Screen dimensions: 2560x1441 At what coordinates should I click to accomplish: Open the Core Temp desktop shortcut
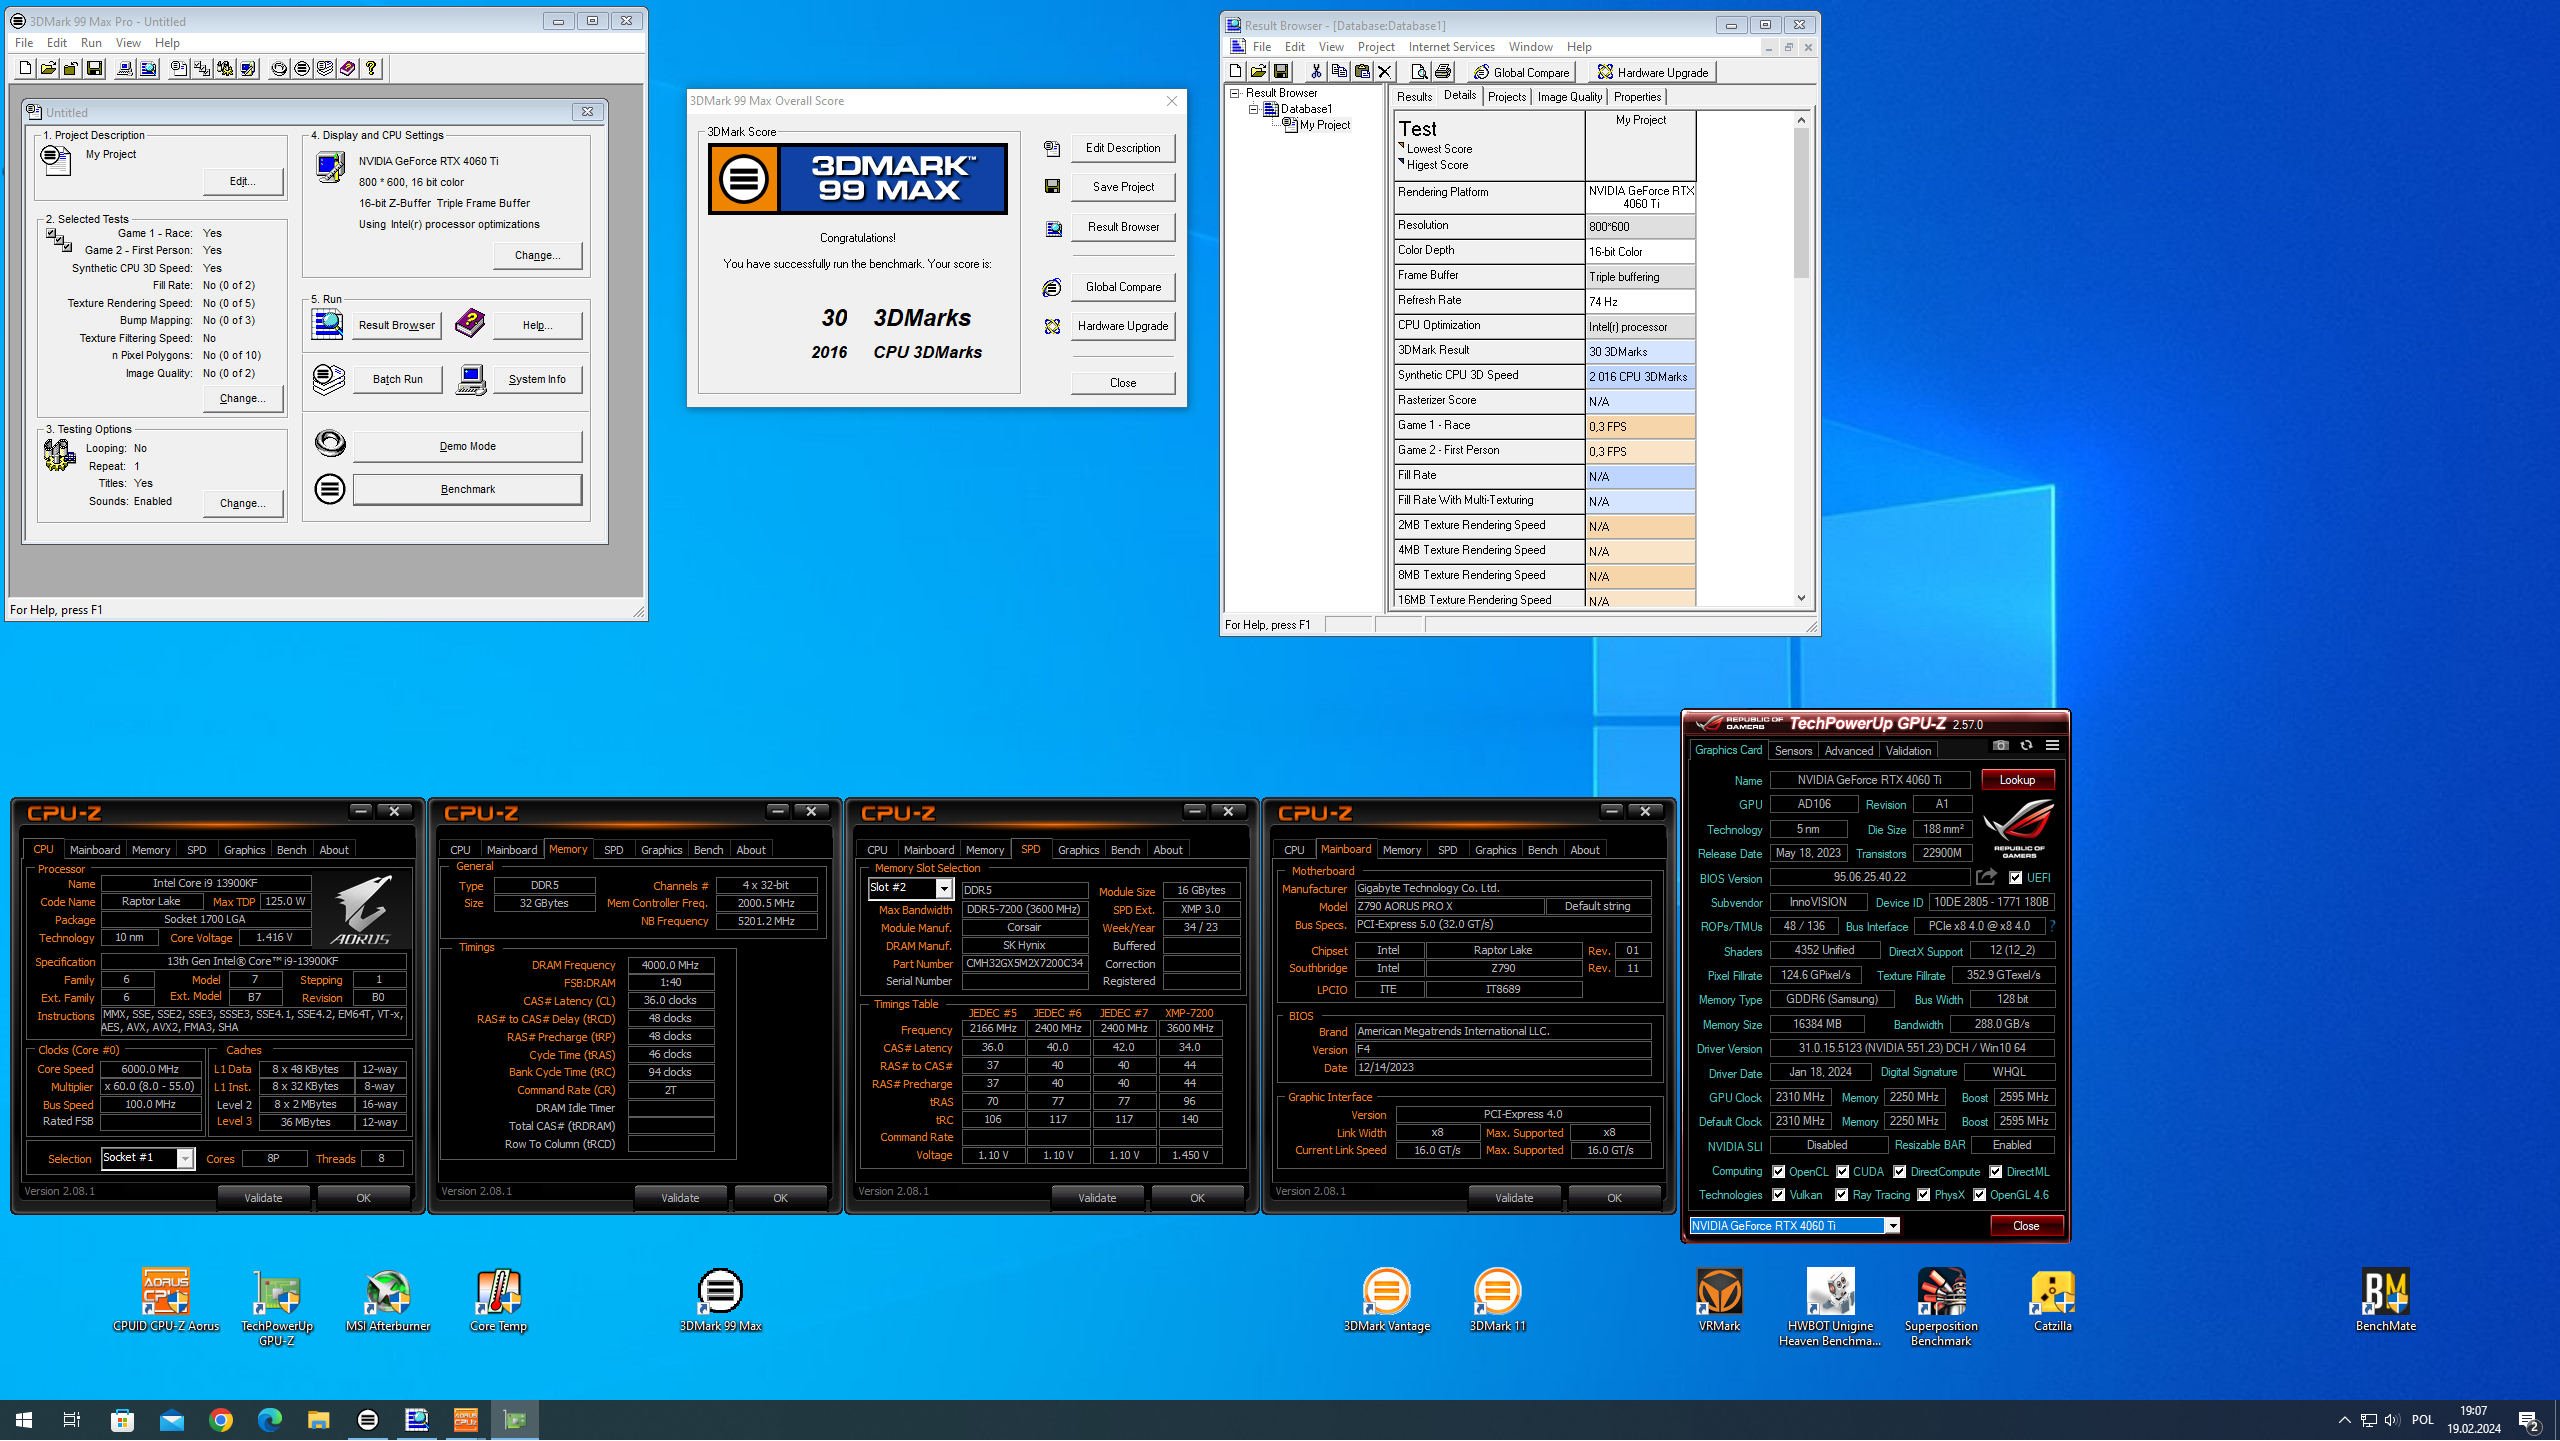tap(498, 1300)
